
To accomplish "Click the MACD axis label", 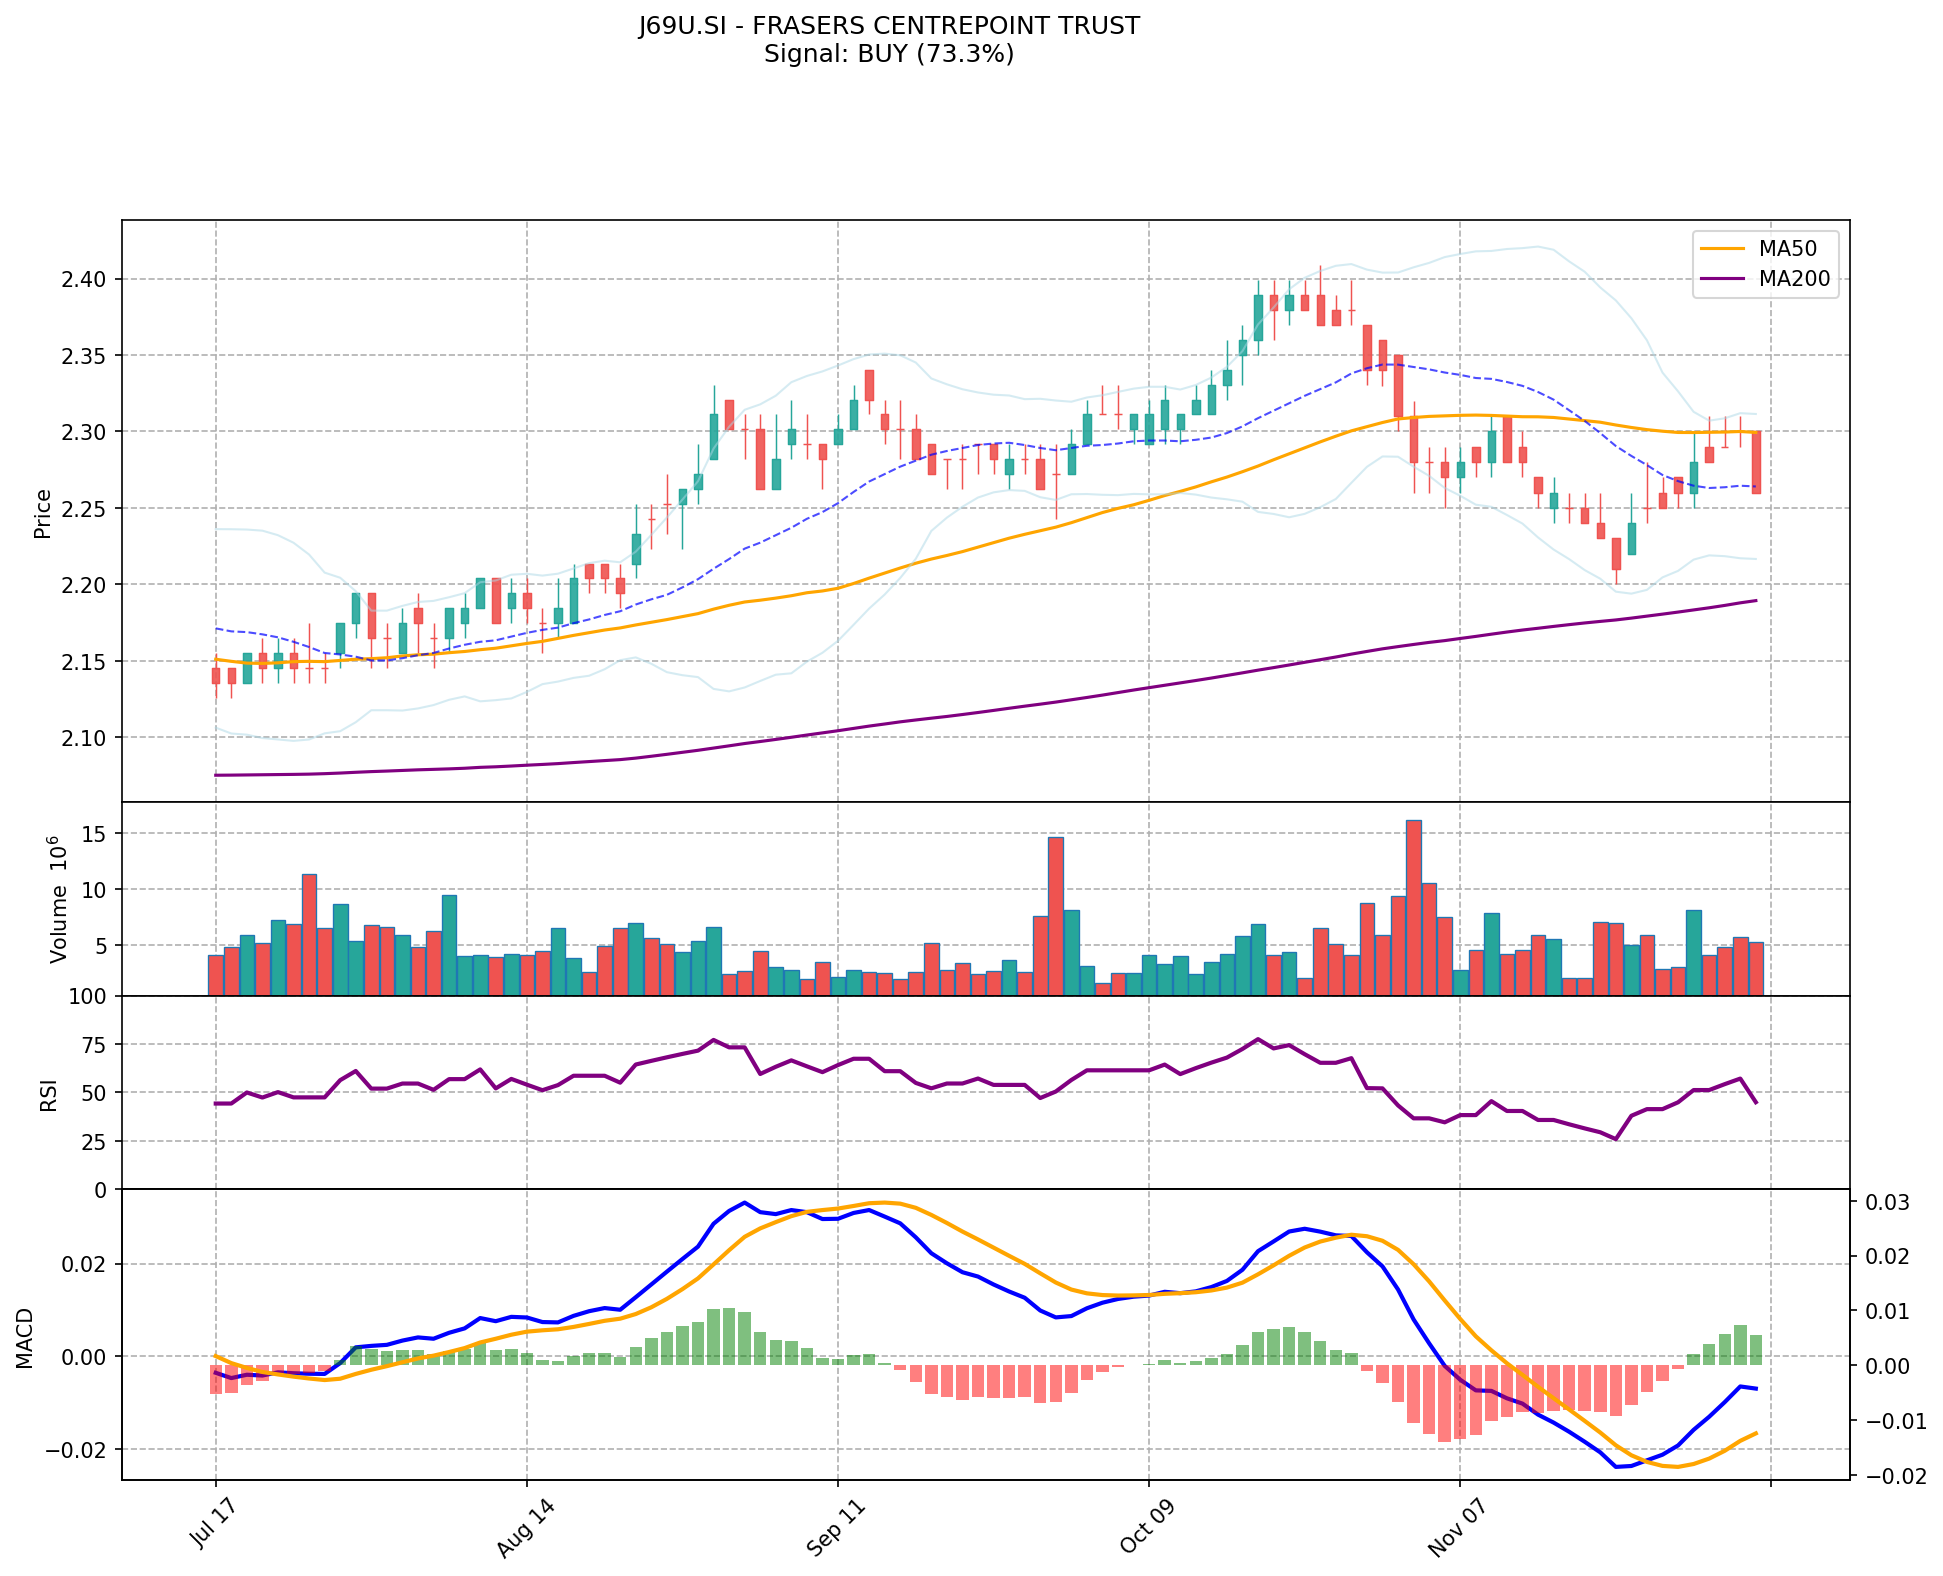I will [x=25, y=1338].
